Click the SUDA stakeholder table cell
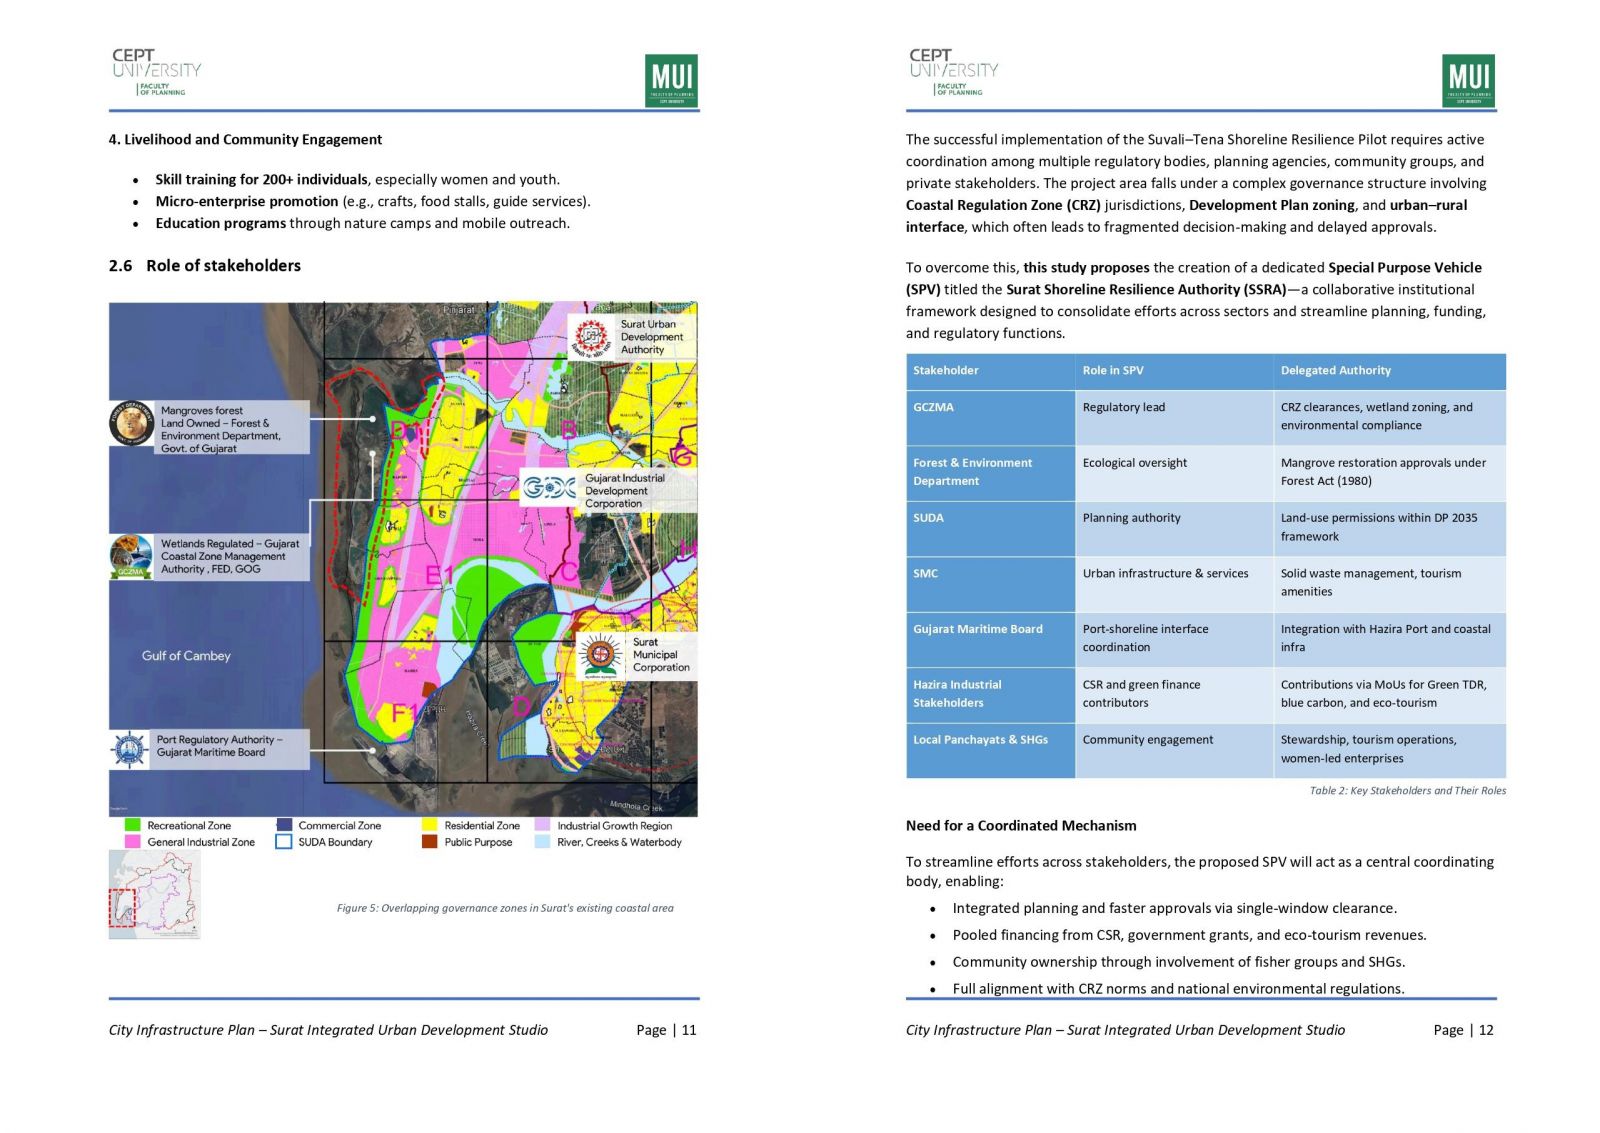This screenshot has height=1133, width=1600. point(990,528)
